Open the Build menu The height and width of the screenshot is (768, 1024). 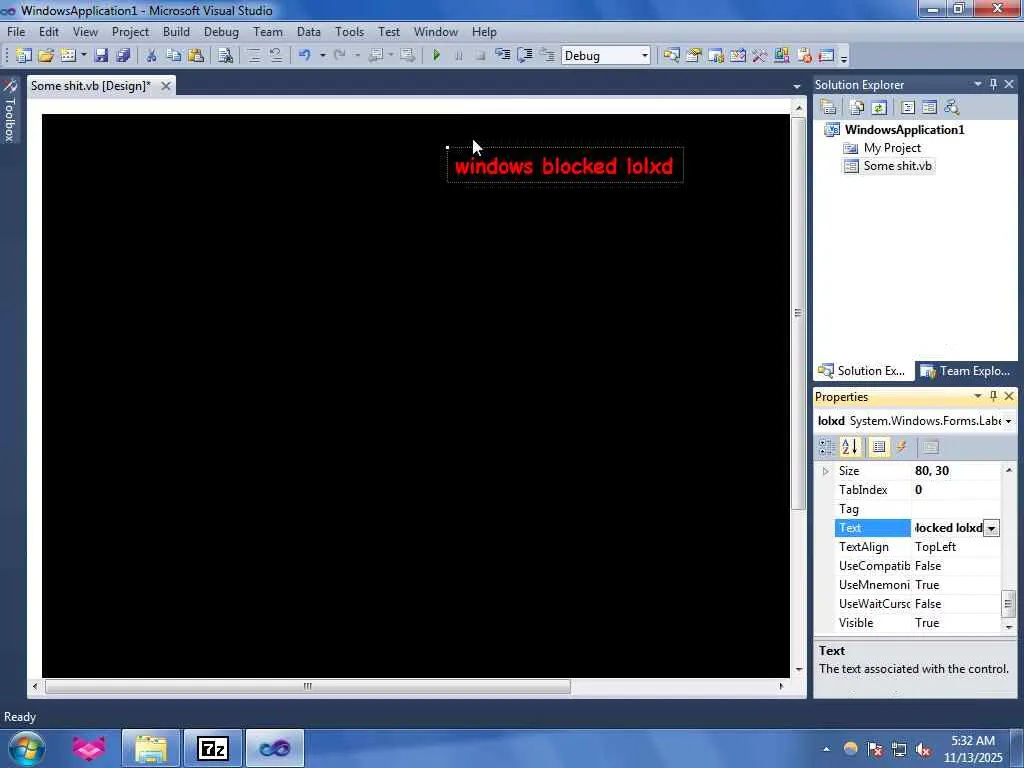[x=176, y=31]
